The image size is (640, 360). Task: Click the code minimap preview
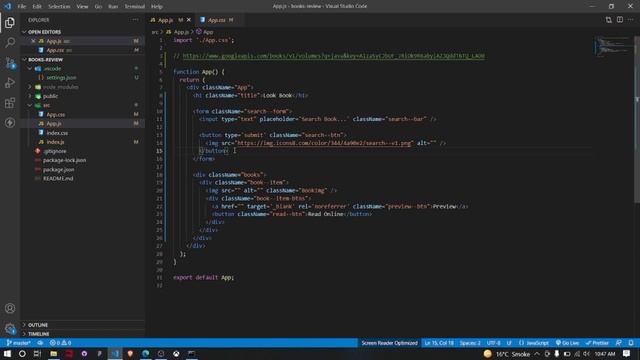coord(613,45)
